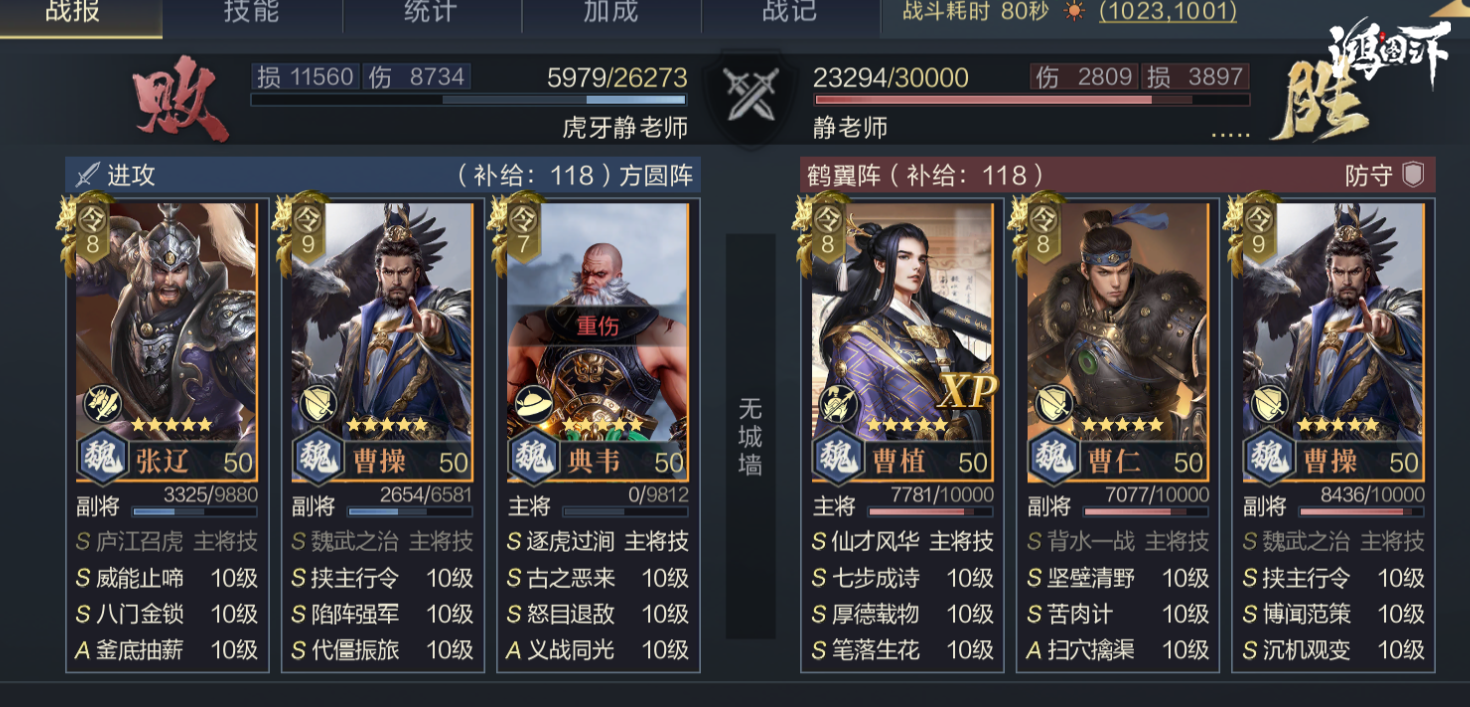Select the 加成 tab

click(x=610, y=14)
